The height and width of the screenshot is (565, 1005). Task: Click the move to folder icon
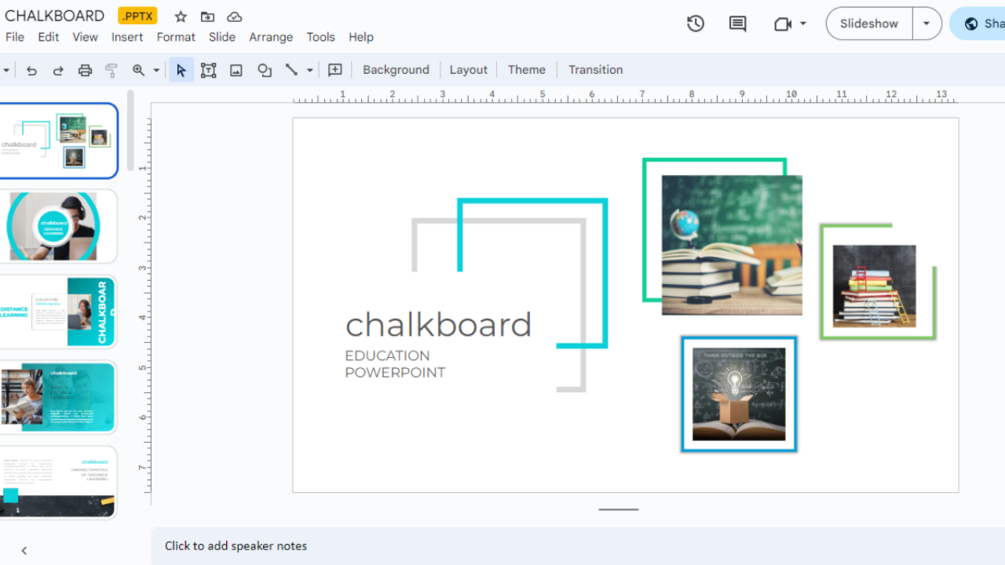point(208,17)
